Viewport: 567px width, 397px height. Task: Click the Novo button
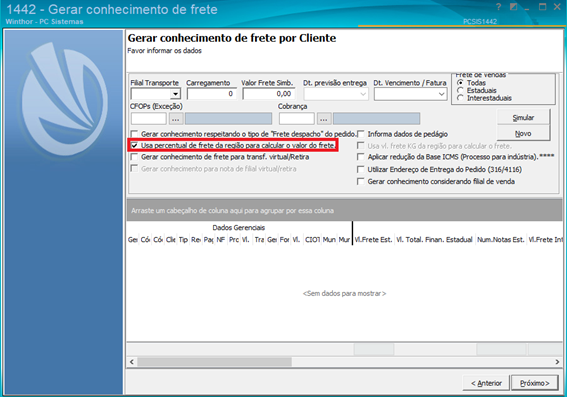[x=523, y=133]
